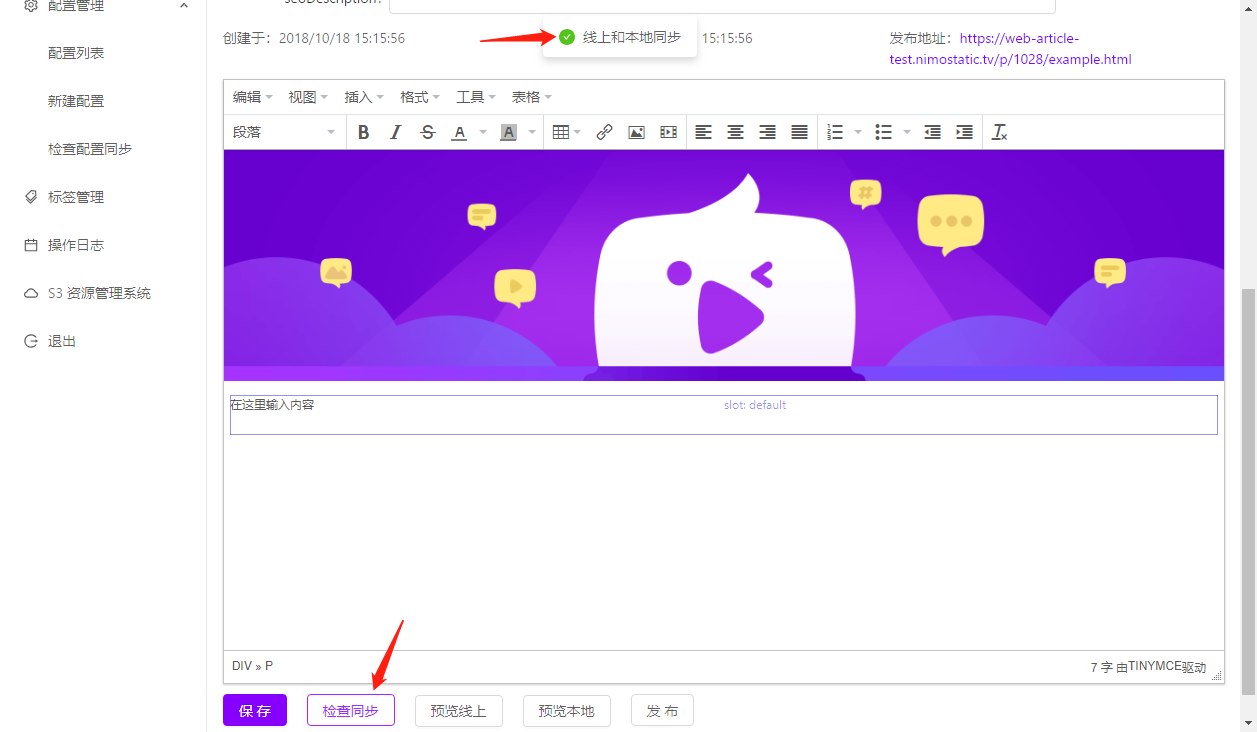The width and height of the screenshot is (1257, 732).
Task: Go to 新建配置 in sidebar
Action: [76, 101]
